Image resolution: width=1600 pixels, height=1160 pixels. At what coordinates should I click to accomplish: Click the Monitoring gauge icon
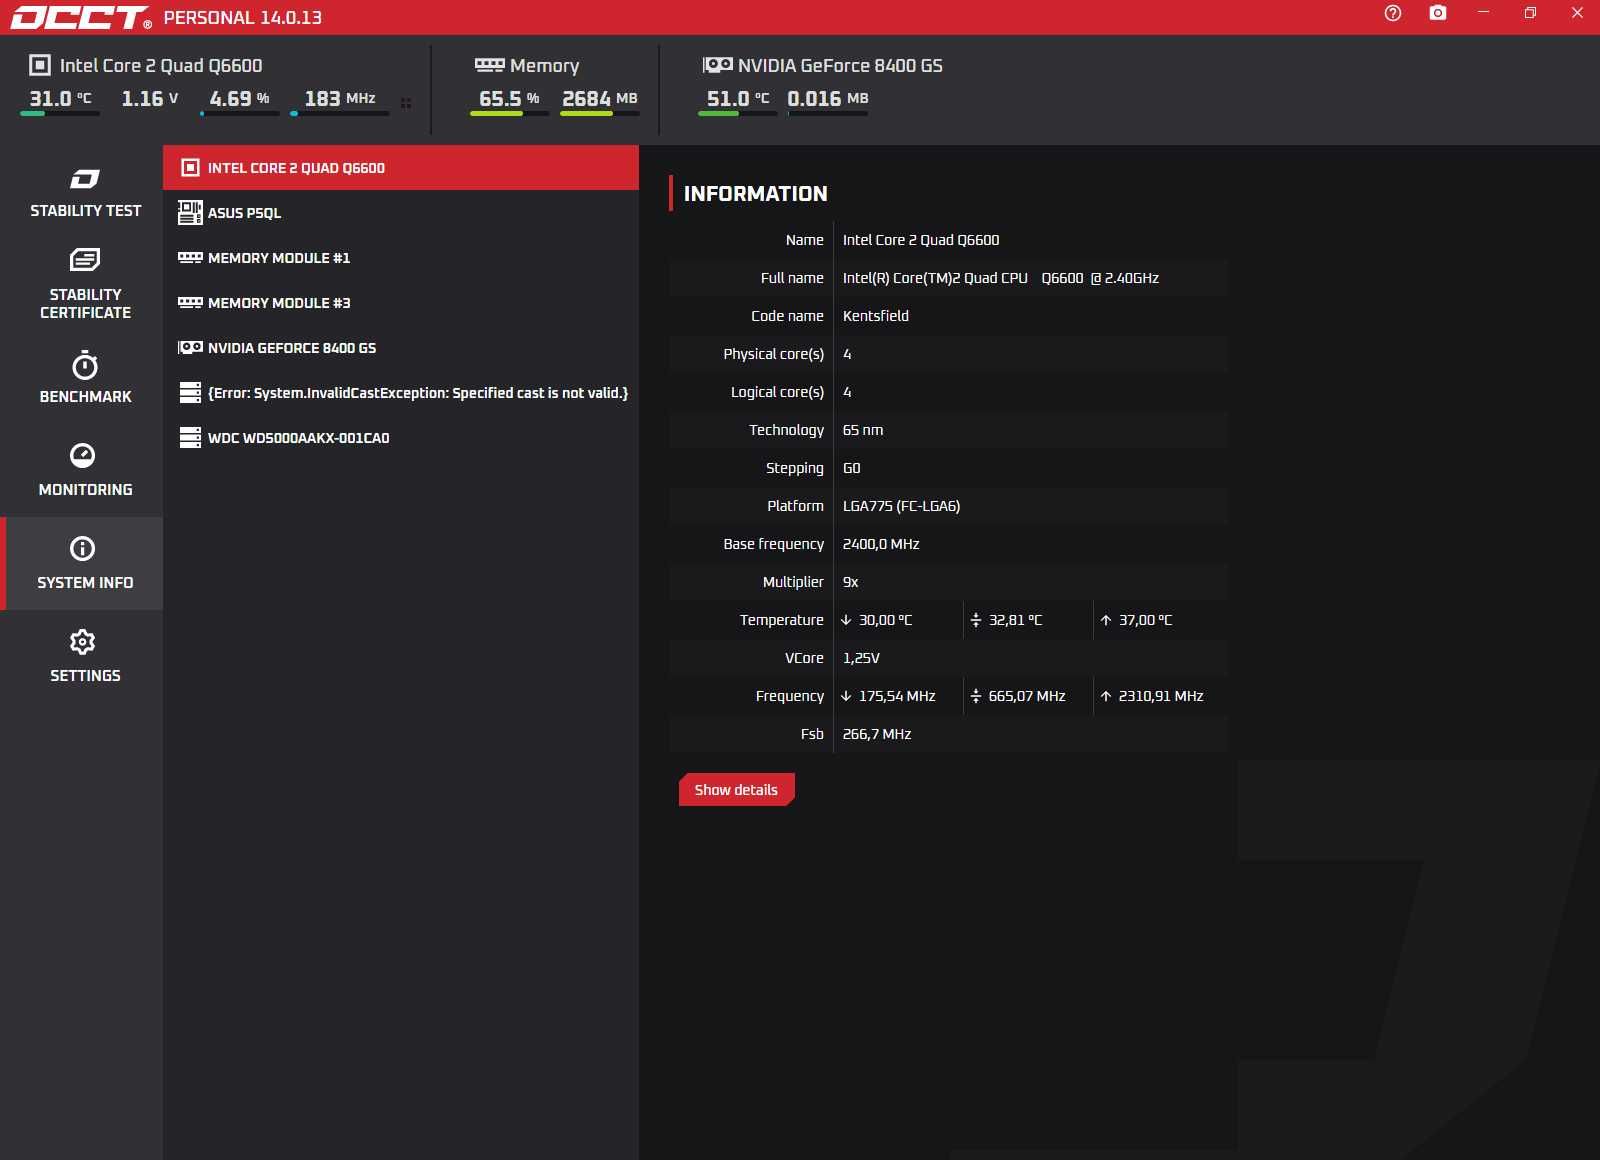[83, 455]
